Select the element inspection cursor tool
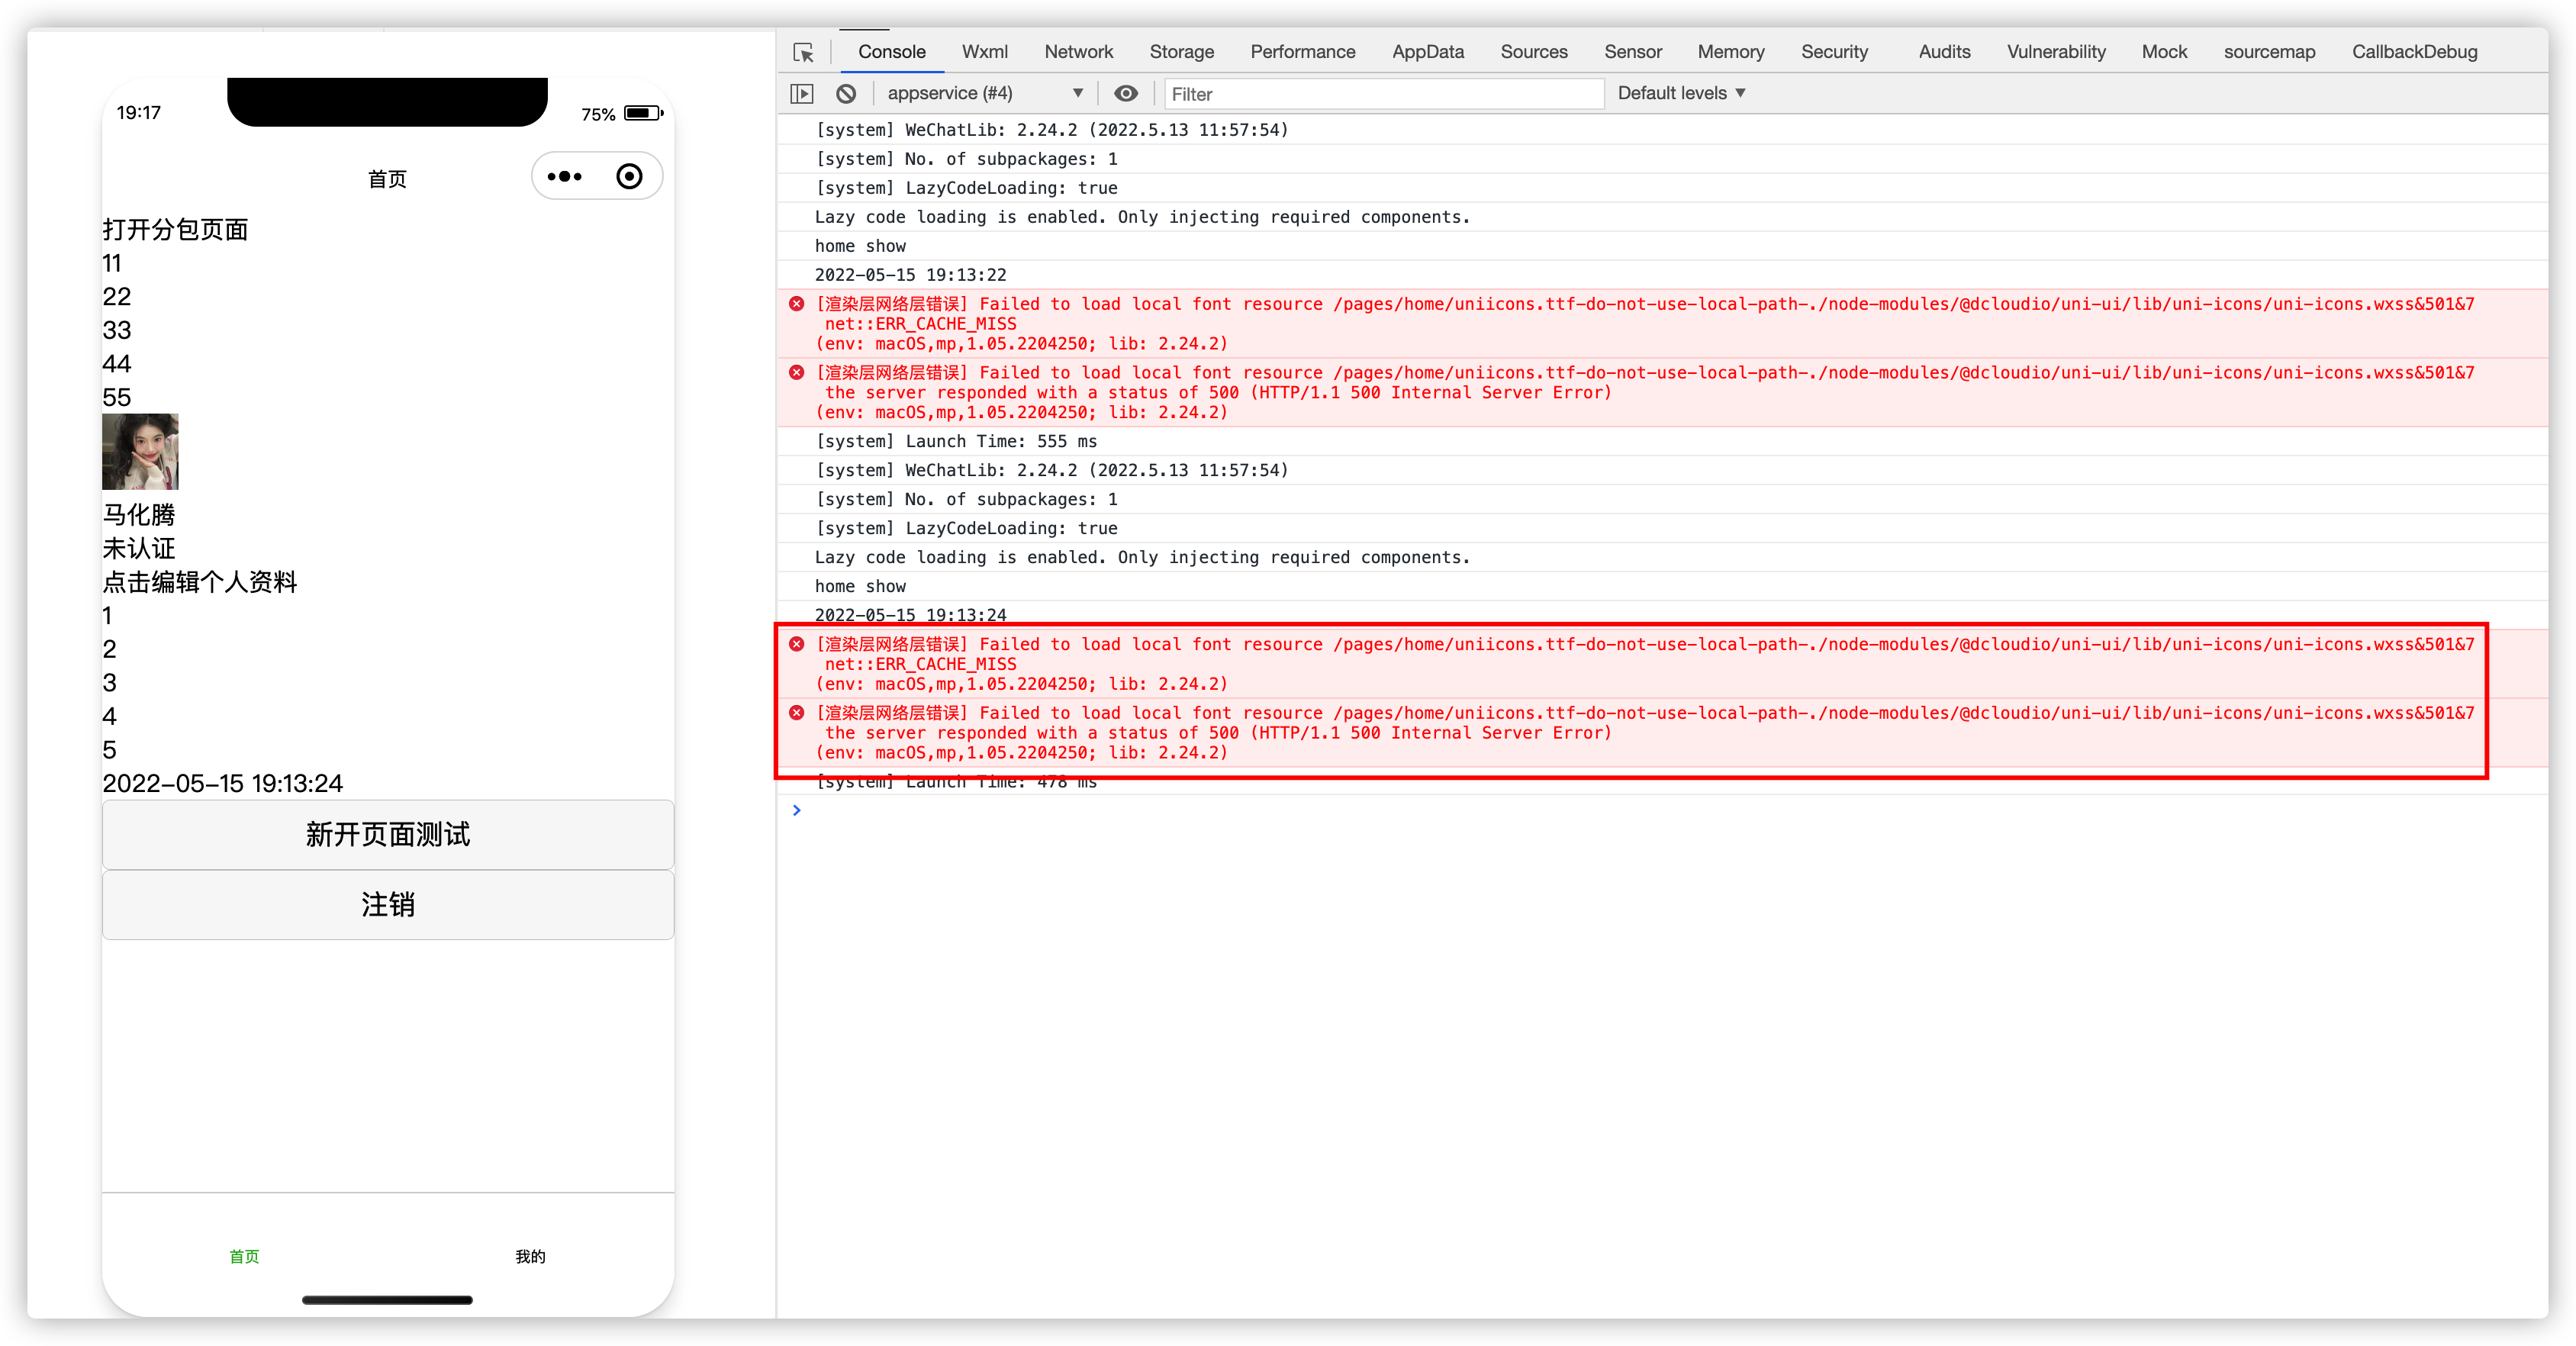Viewport: 2576px width, 1346px height. (803, 52)
